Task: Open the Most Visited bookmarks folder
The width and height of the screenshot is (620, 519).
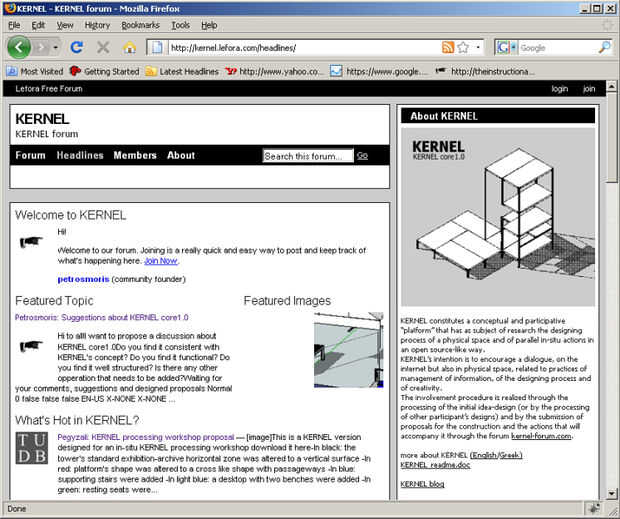Action: (35, 72)
